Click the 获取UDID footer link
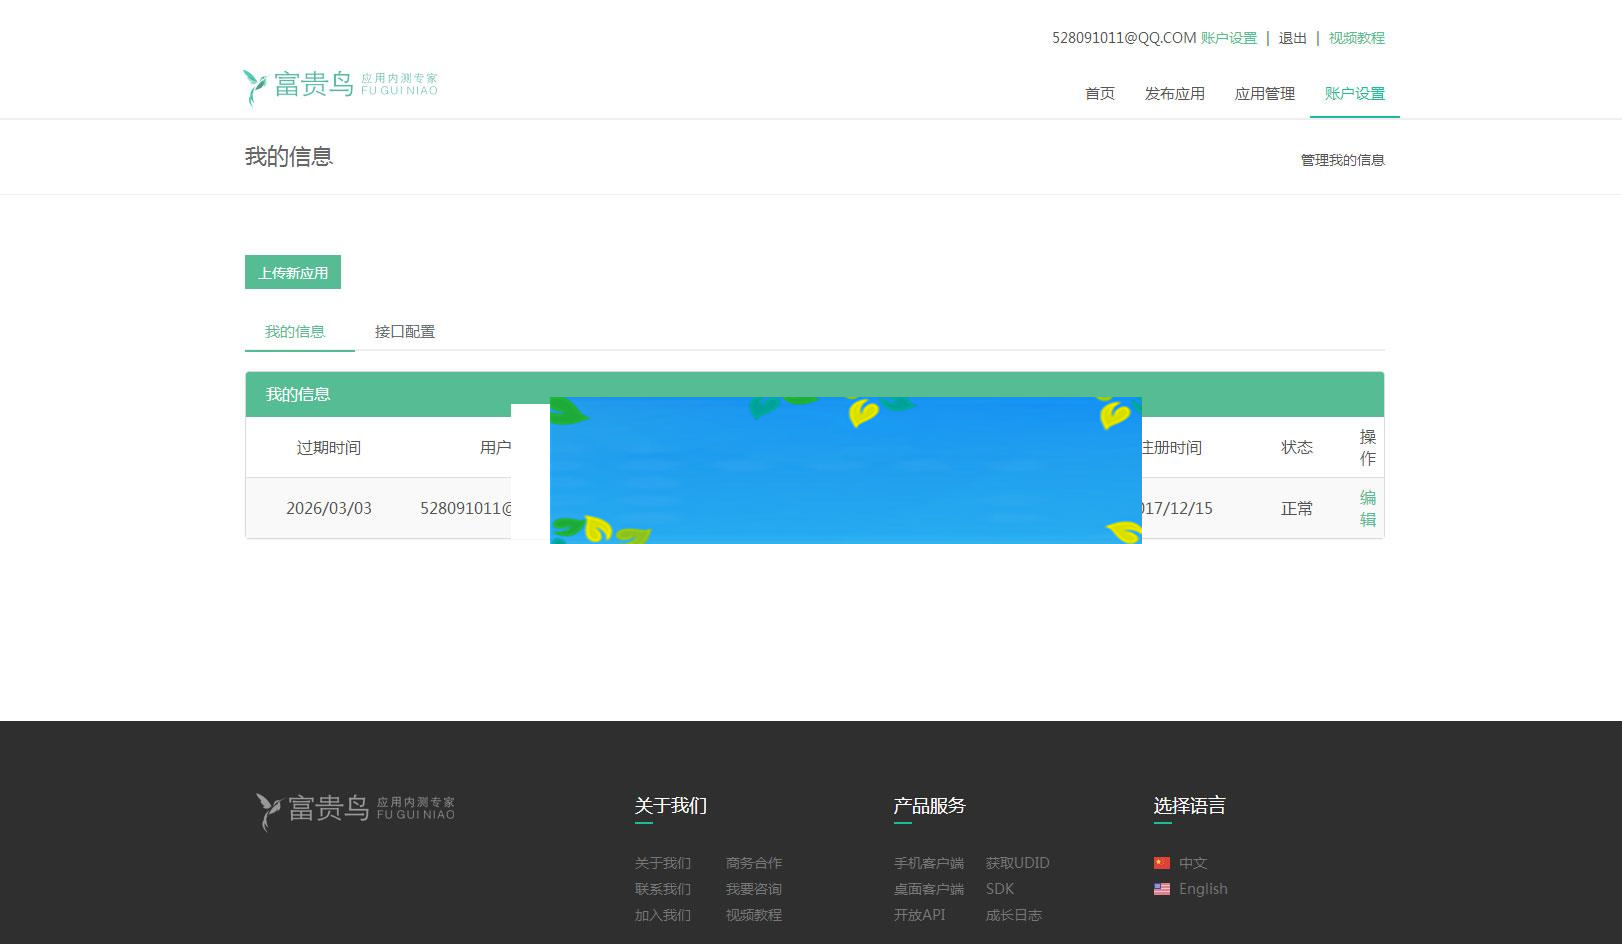 pos(1016,862)
